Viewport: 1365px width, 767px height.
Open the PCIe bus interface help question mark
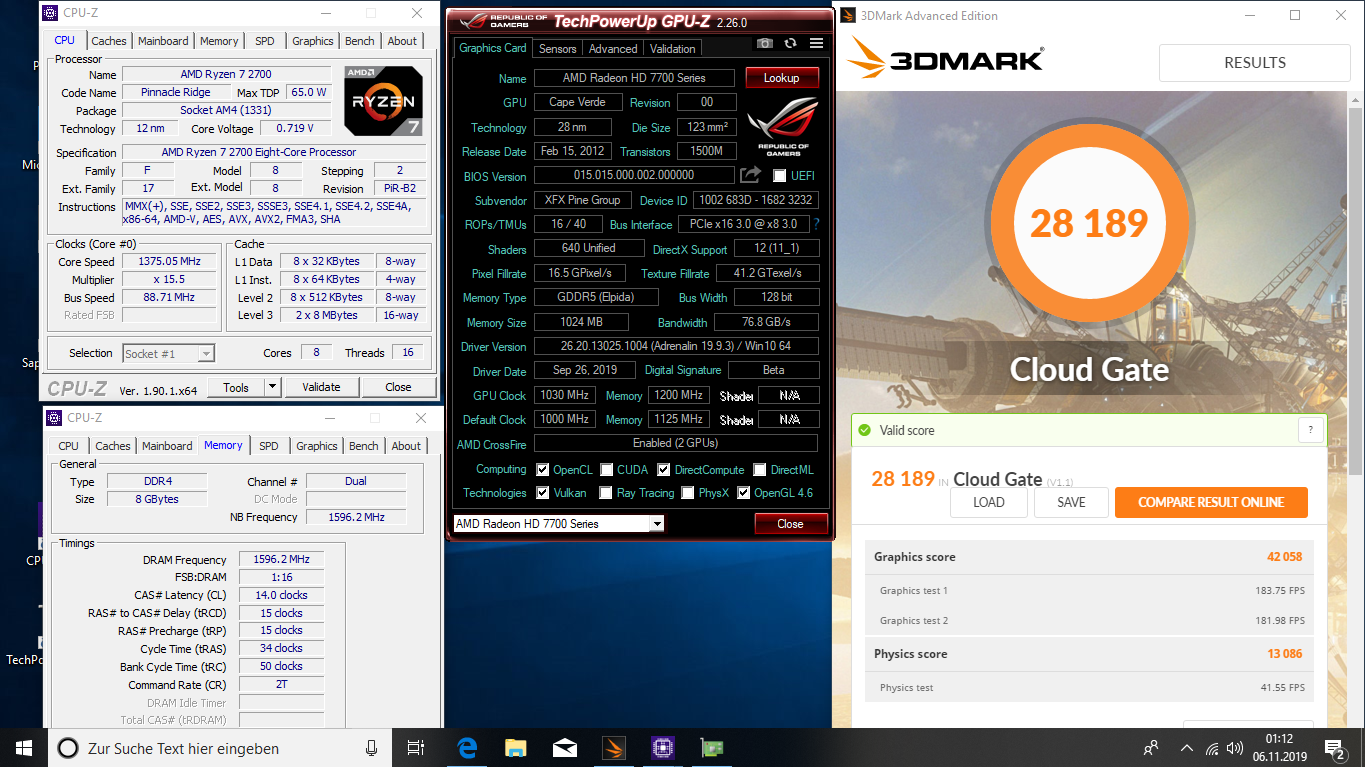(x=816, y=224)
